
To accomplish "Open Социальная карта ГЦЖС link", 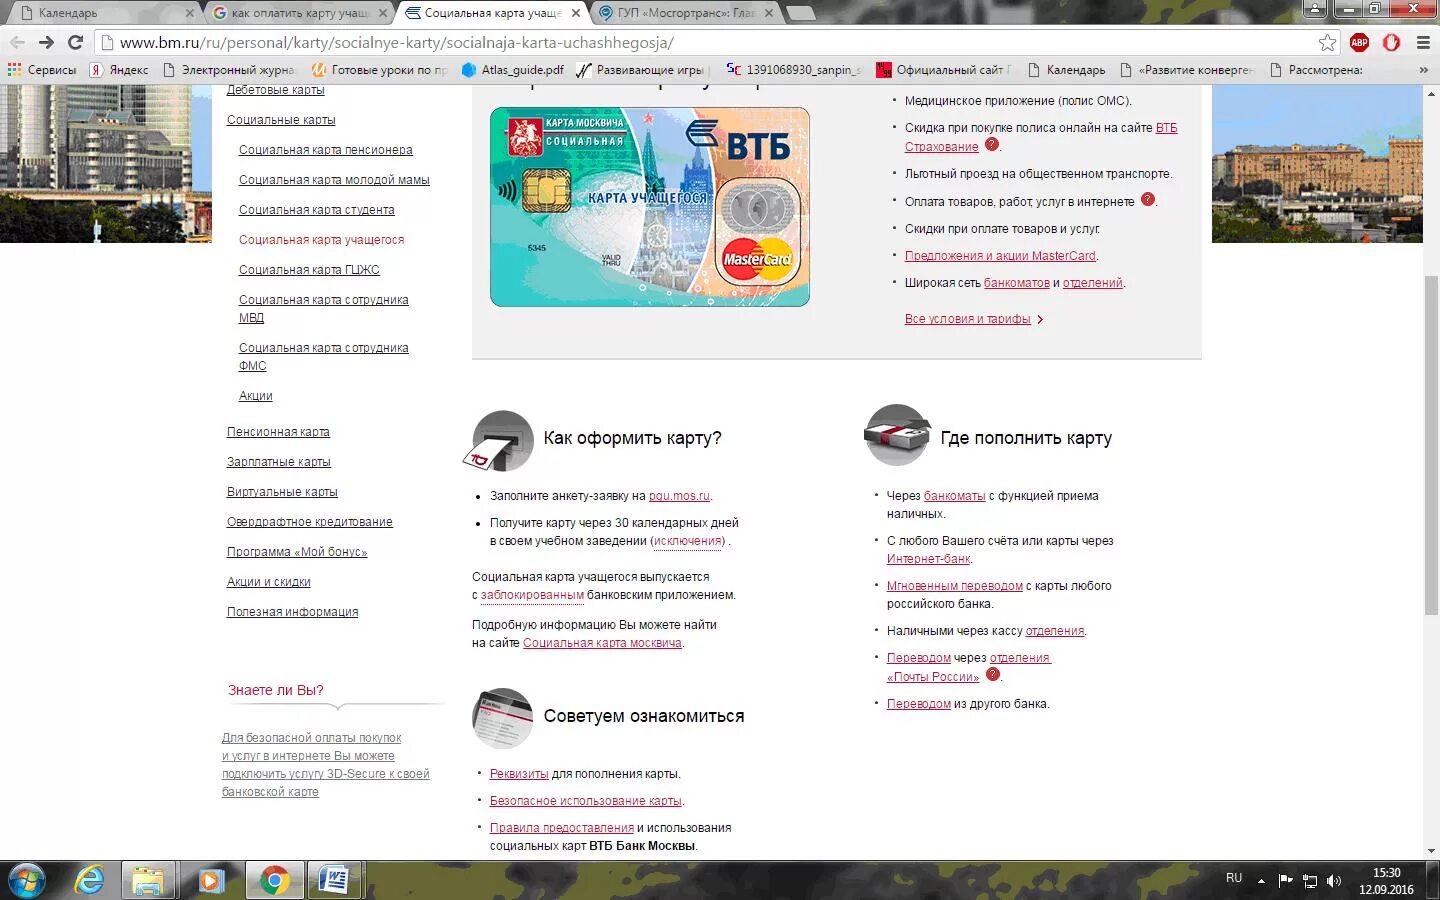I will pyautogui.click(x=309, y=270).
